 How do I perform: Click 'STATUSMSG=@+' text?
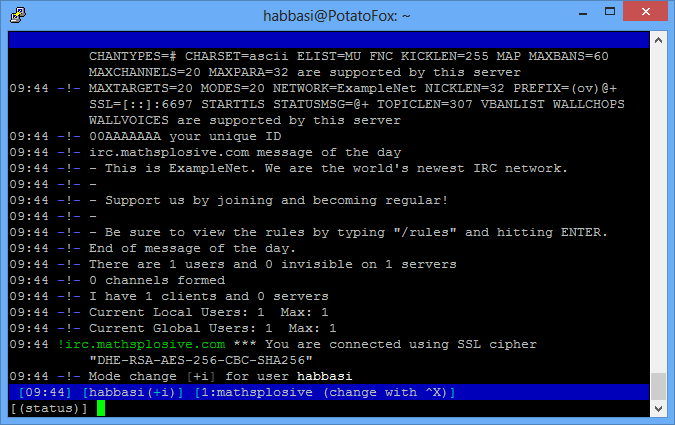[321, 104]
